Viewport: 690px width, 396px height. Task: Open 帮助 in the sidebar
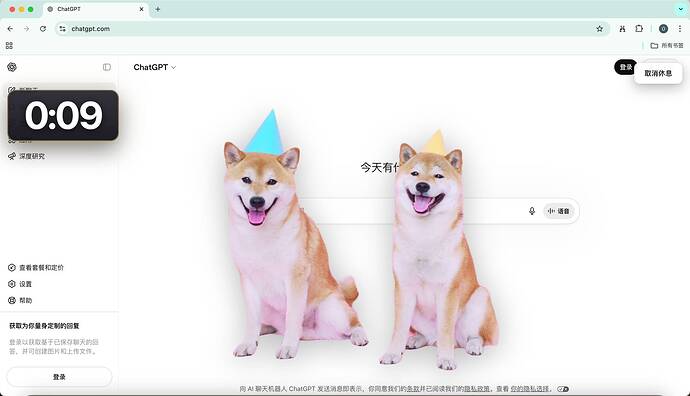click(x=20, y=301)
